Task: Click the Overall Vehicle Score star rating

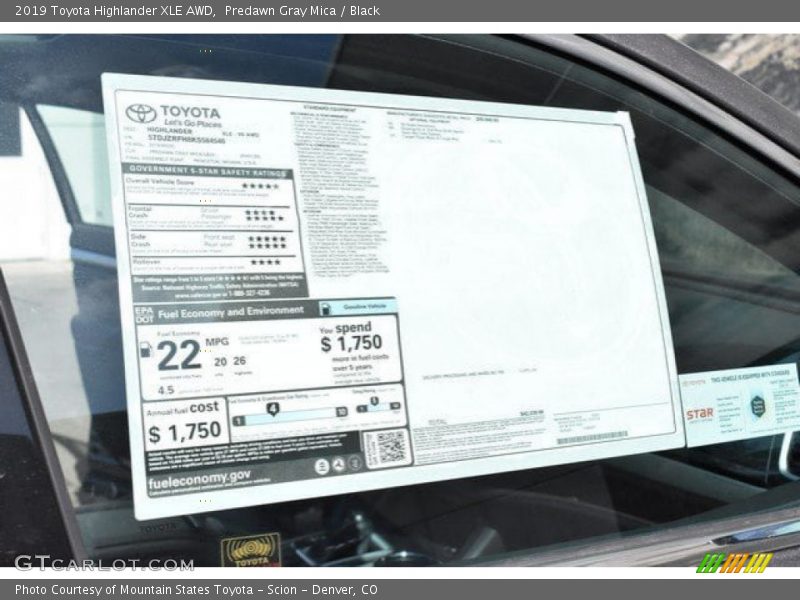Action: click(x=261, y=186)
